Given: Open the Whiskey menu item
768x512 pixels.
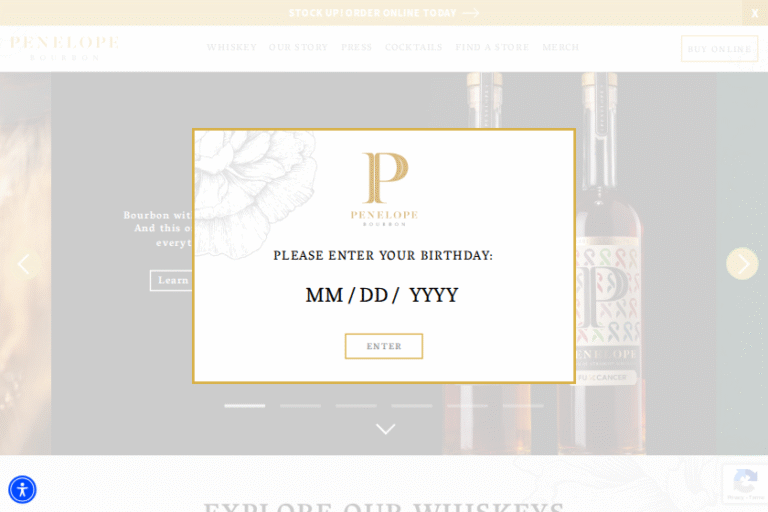Looking at the screenshot, I should (231, 48).
